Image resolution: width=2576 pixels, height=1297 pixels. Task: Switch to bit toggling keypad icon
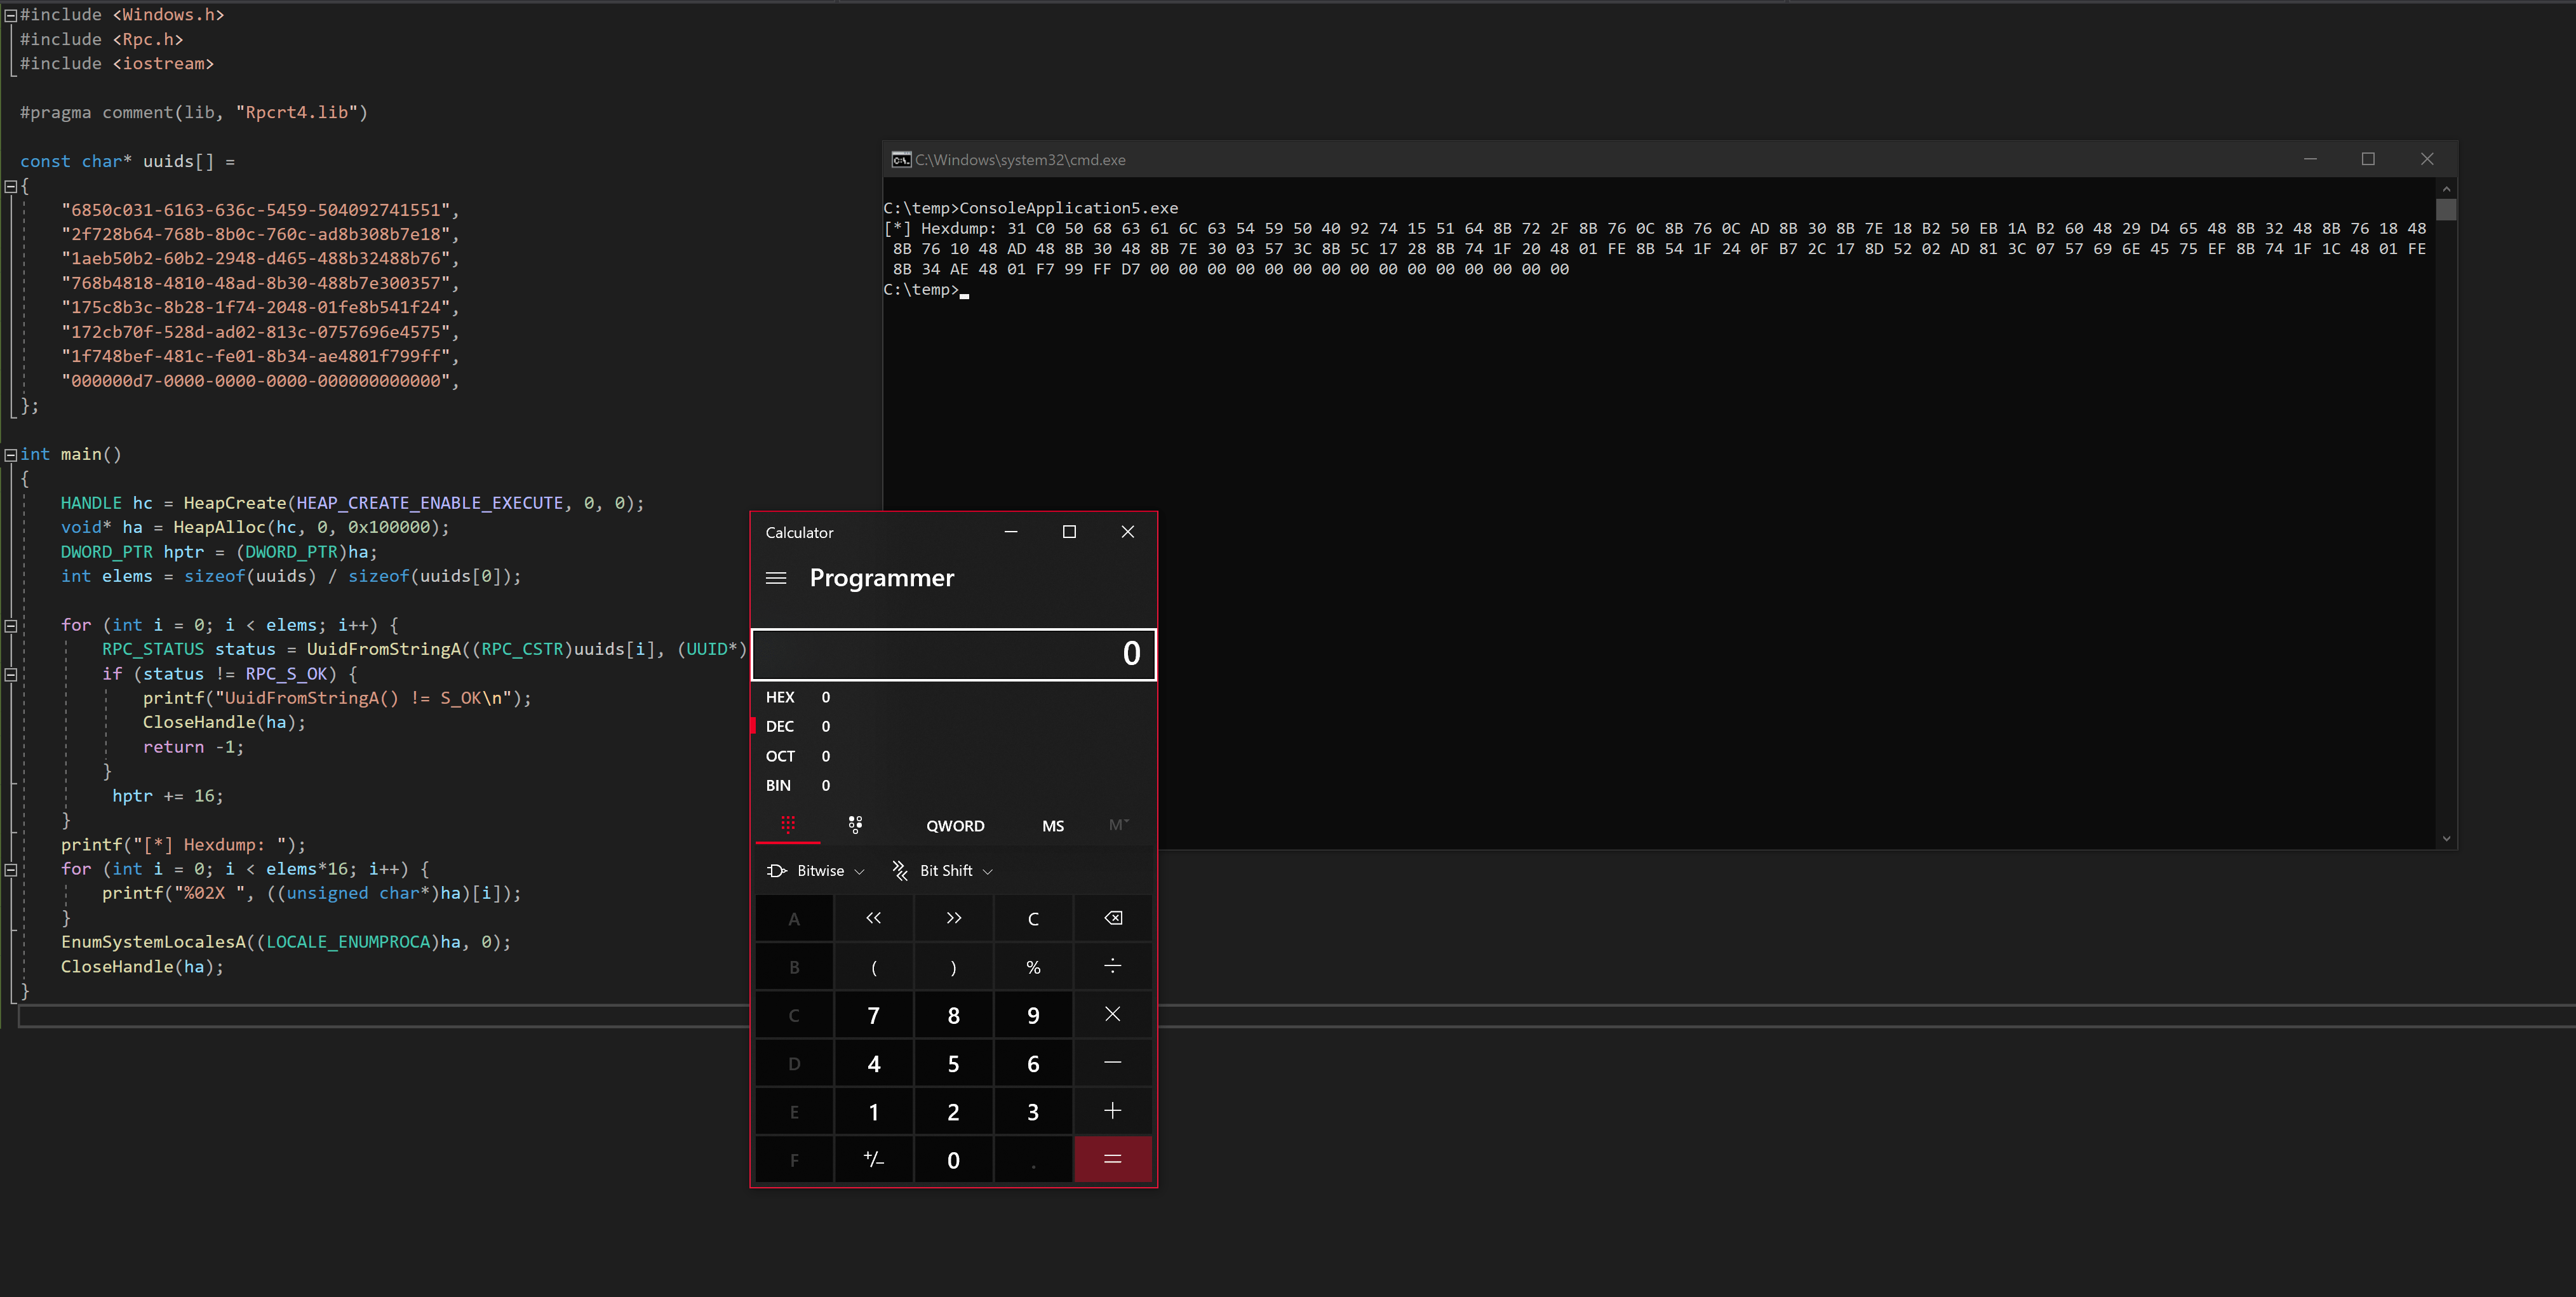pyautogui.click(x=855, y=825)
